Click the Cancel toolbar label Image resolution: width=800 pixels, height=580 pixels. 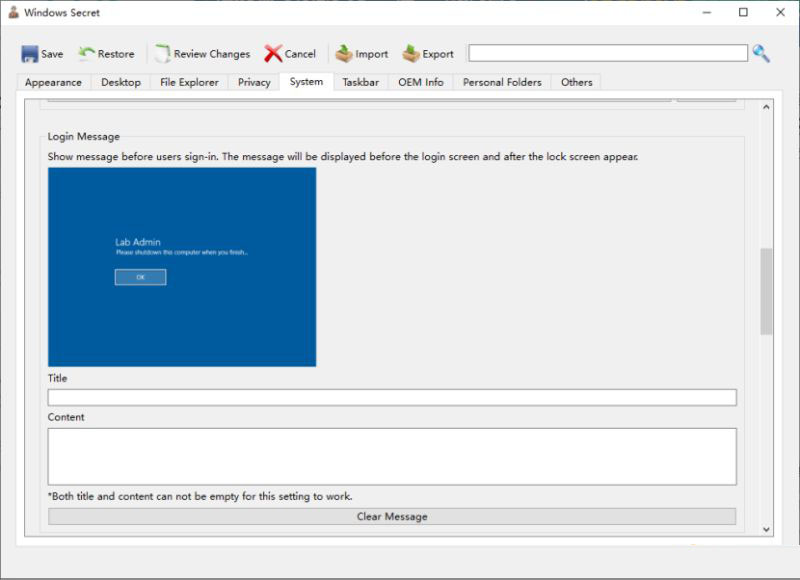click(300, 54)
